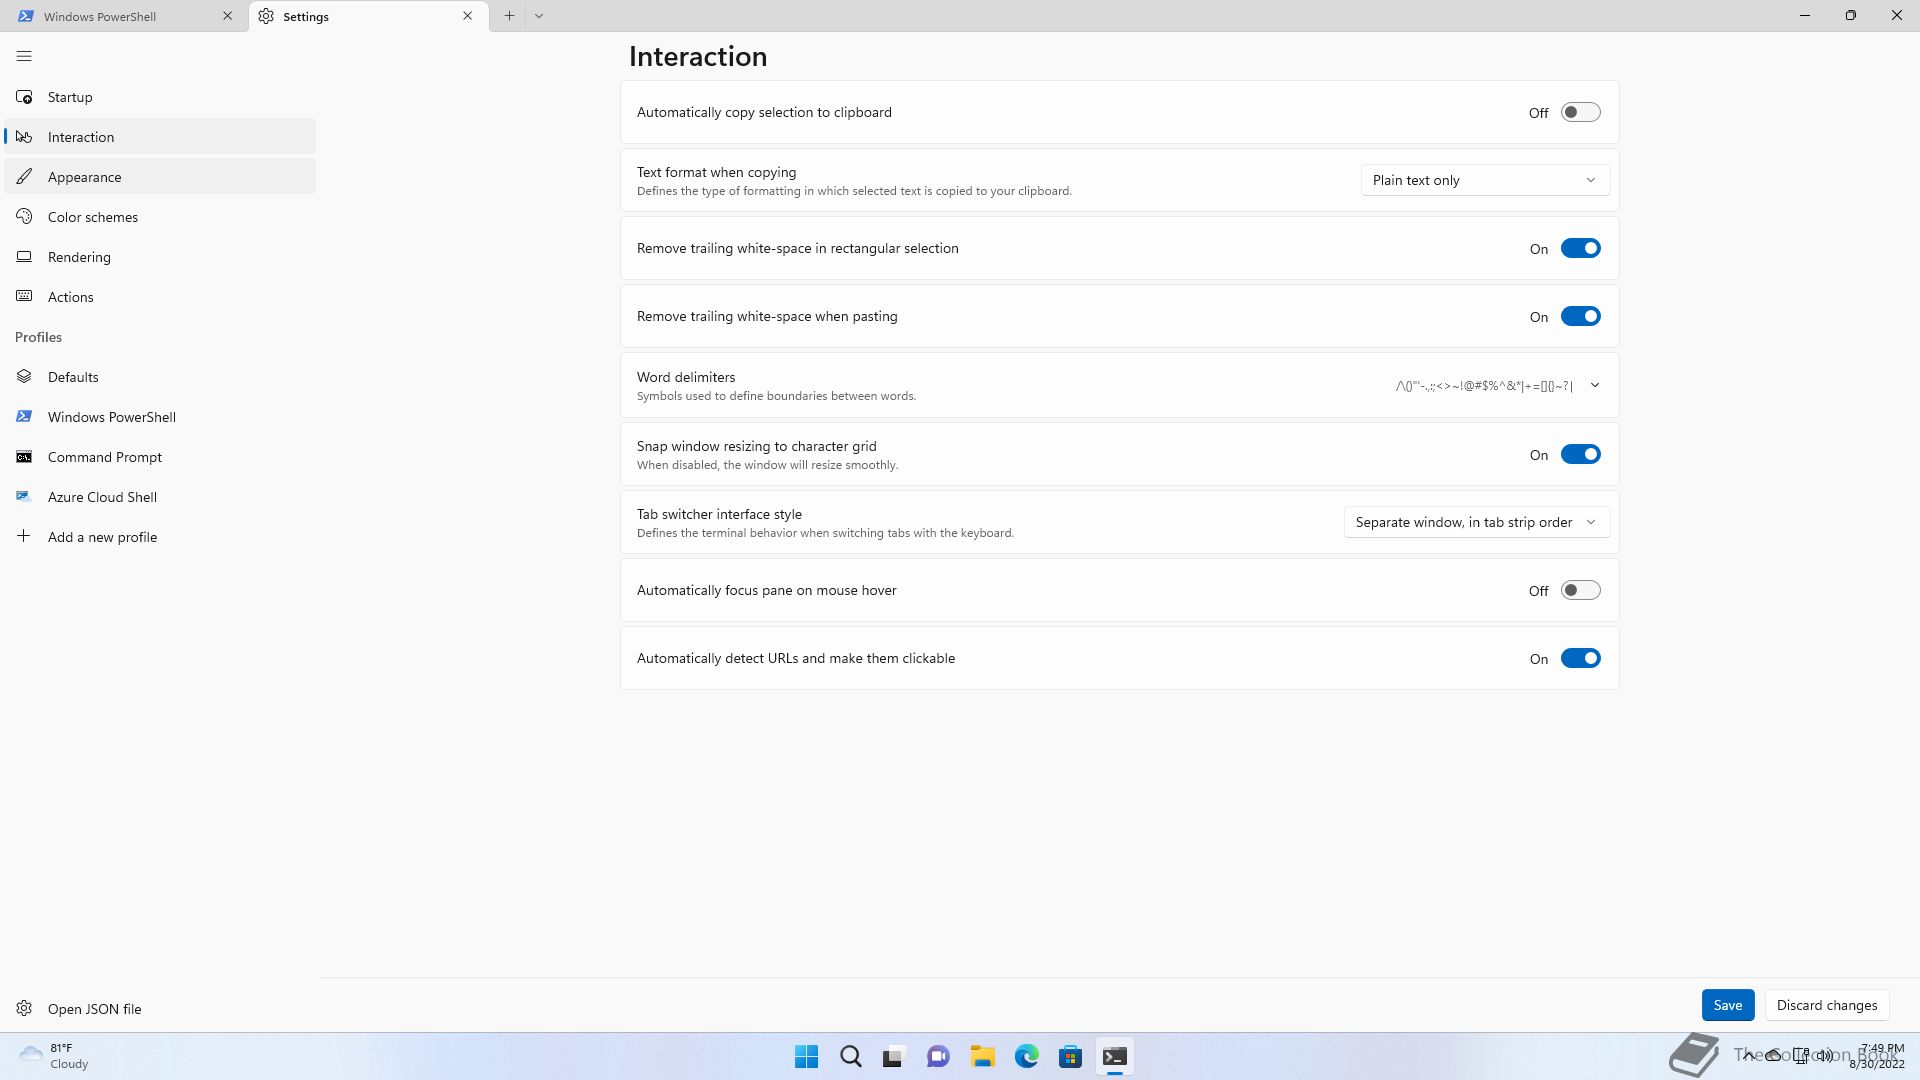Toggle remove trailing white-space when pasting

(1580, 316)
